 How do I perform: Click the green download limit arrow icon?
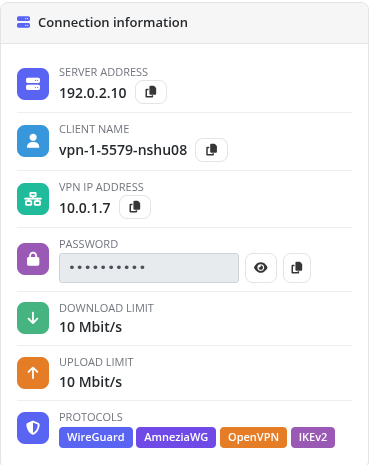pos(33,318)
